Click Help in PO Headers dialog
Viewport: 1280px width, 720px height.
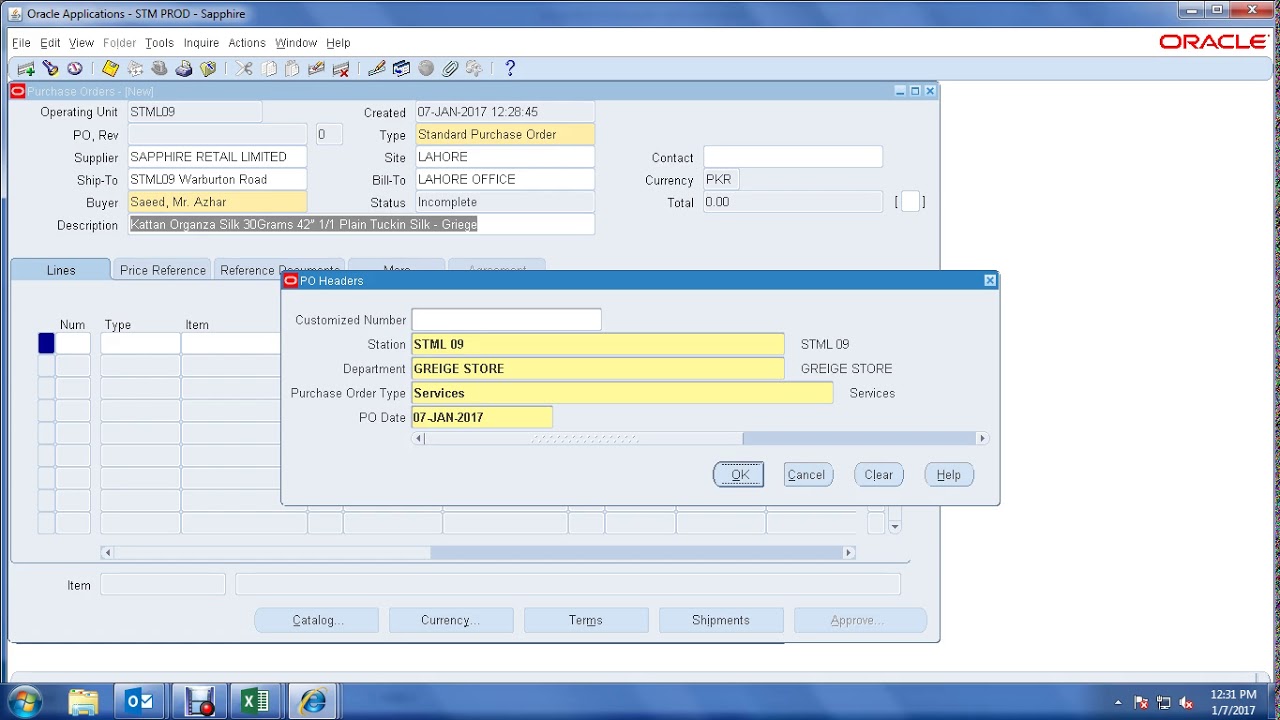click(x=949, y=475)
